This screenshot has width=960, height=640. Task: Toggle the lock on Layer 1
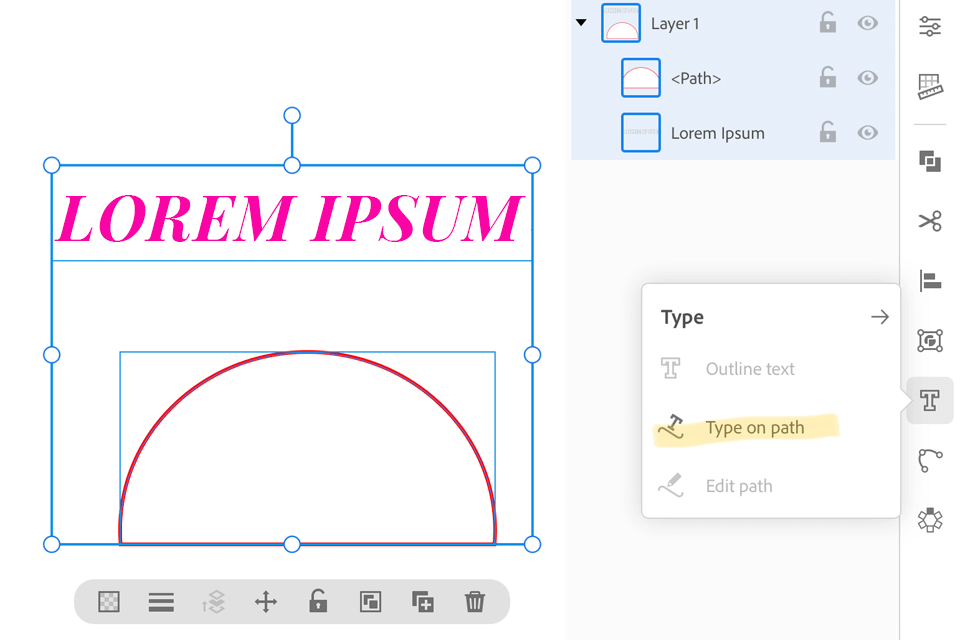click(x=828, y=23)
